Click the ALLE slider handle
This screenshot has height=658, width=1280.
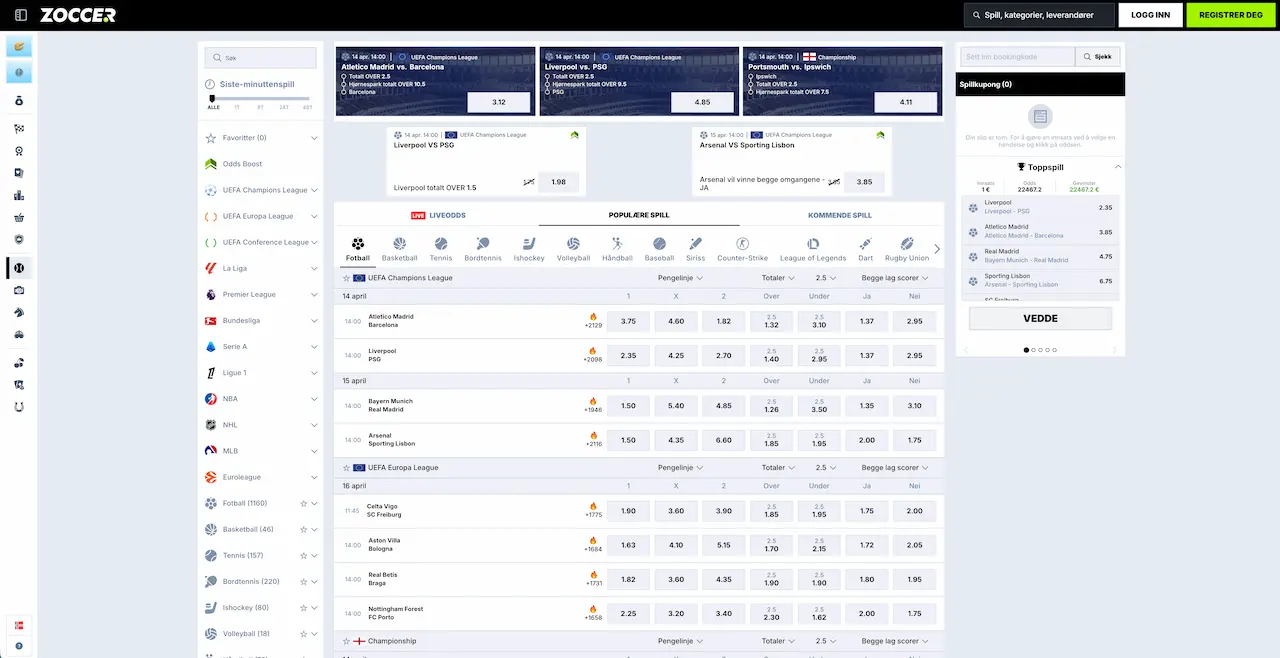point(212,98)
